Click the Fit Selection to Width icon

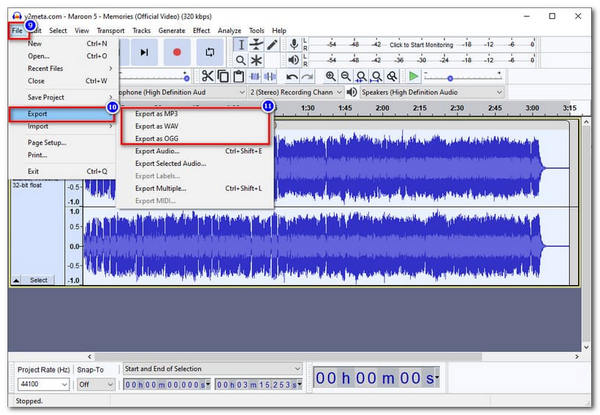(361, 76)
